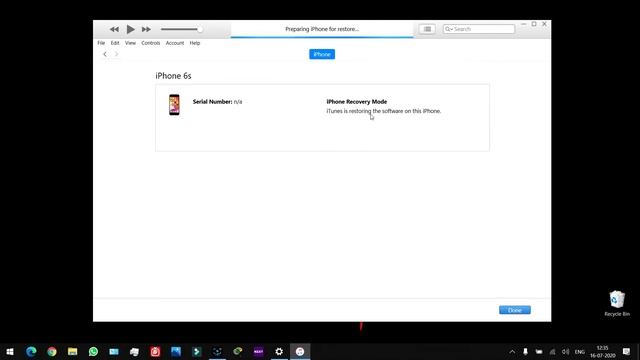The height and width of the screenshot is (360, 640).
Task: Open File Explorer from the taskbar
Action: (73, 351)
